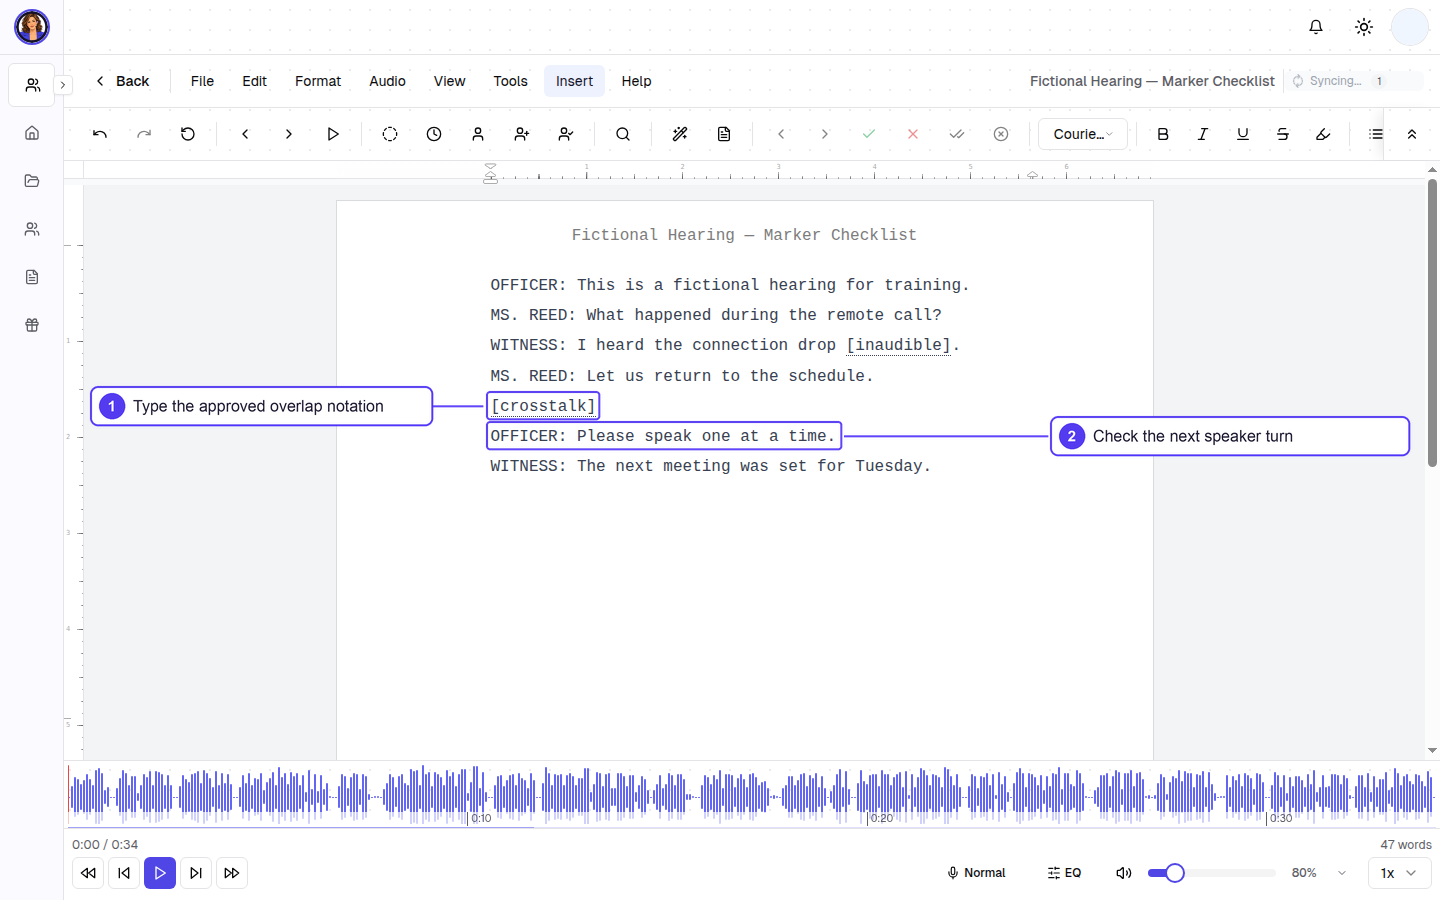This screenshot has width=1440, height=900.
Task: Insert a timestamp with clock icon
Action: 434,134
